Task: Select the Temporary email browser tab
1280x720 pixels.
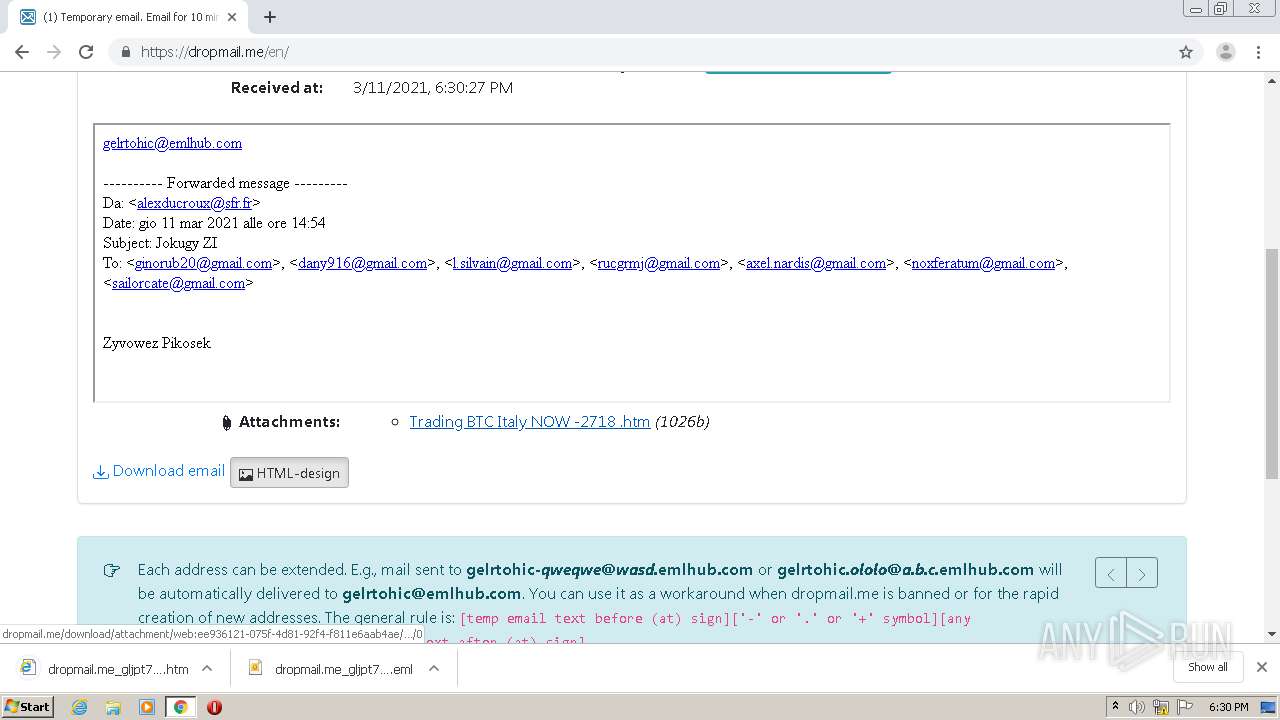Action: pos(130,17)
